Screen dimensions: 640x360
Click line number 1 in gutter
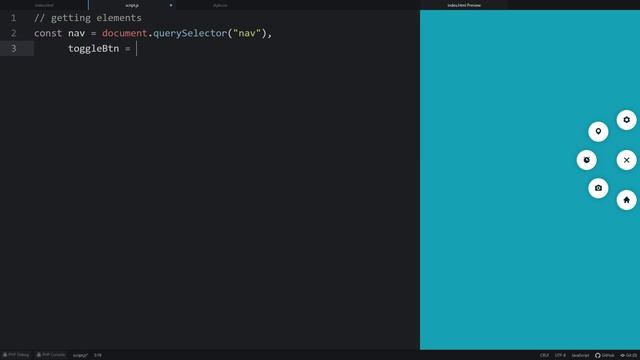tap(13, 18)
